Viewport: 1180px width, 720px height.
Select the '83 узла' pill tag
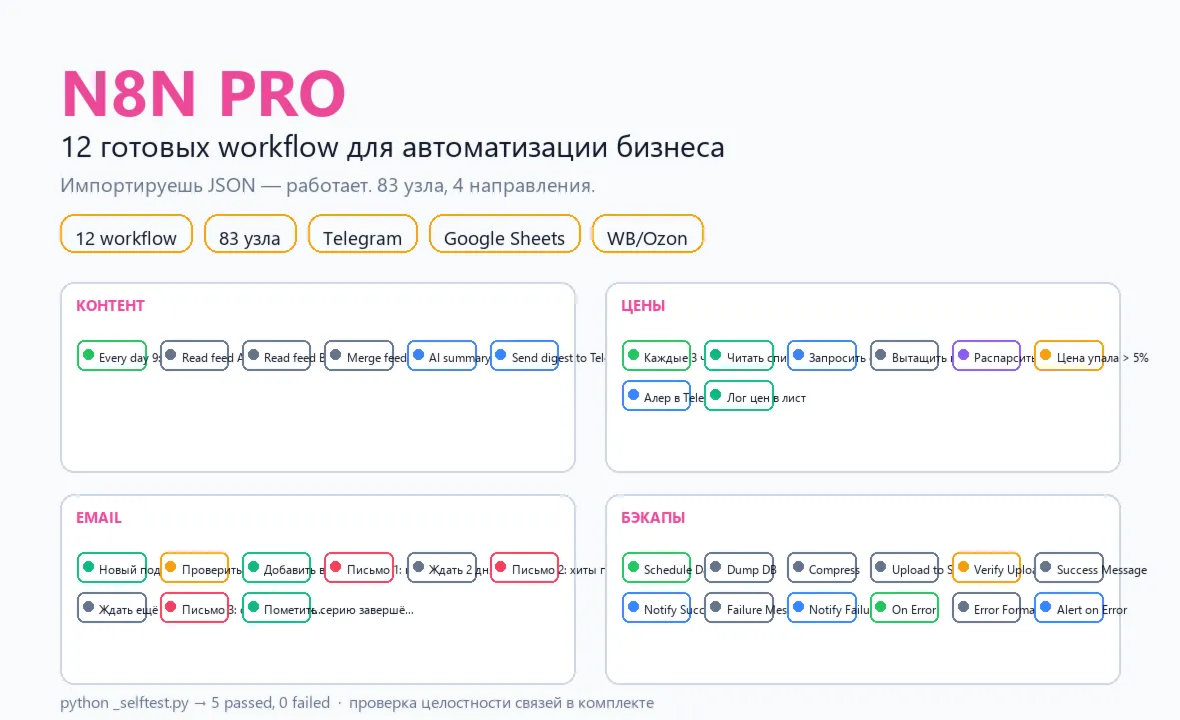coord(250,234)
